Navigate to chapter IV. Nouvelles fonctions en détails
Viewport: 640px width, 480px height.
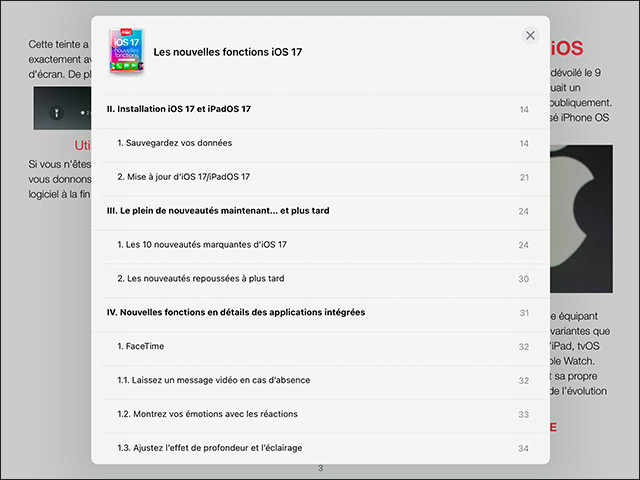pos(235,312)
